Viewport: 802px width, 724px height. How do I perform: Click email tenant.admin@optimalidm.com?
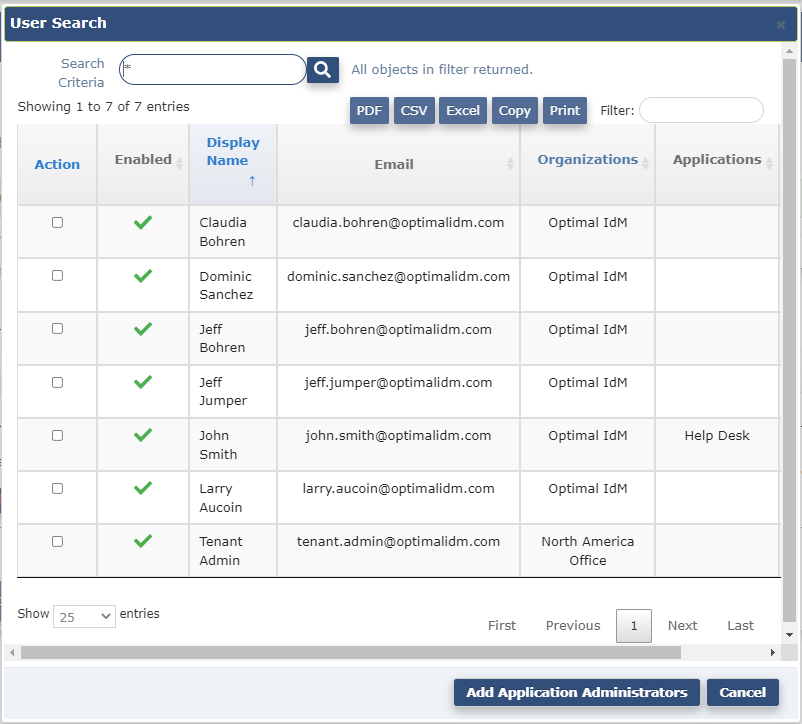[x=398, y=541]
